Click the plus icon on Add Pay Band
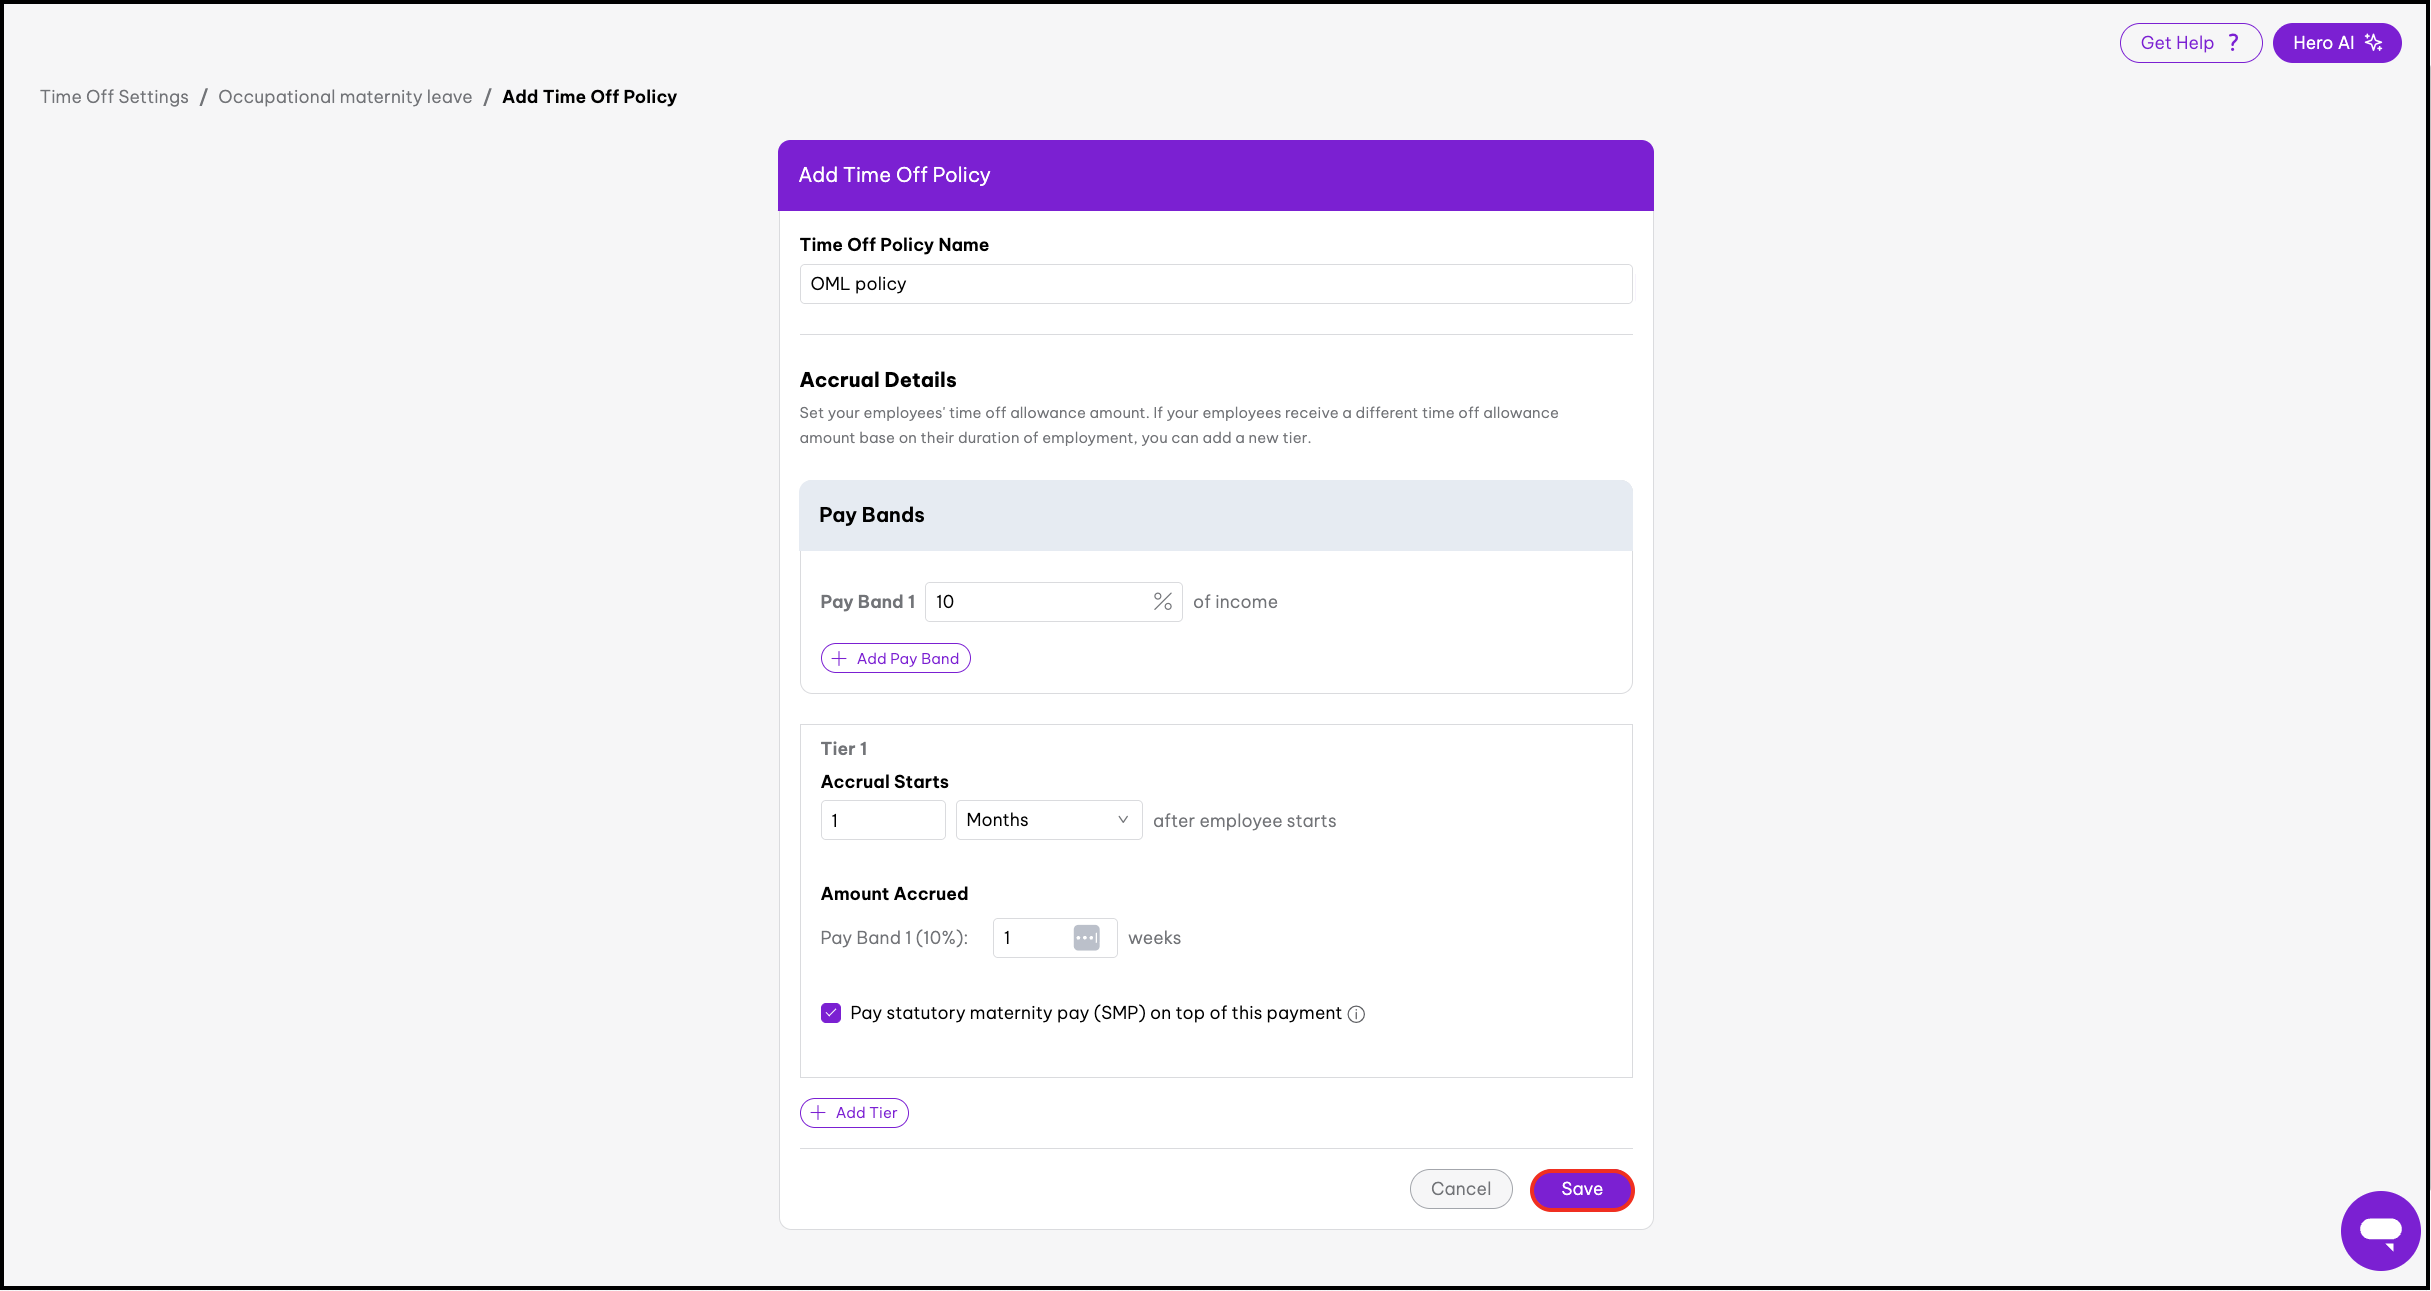The height and width of the screenshot is (1291, 2431). (839, 659)
